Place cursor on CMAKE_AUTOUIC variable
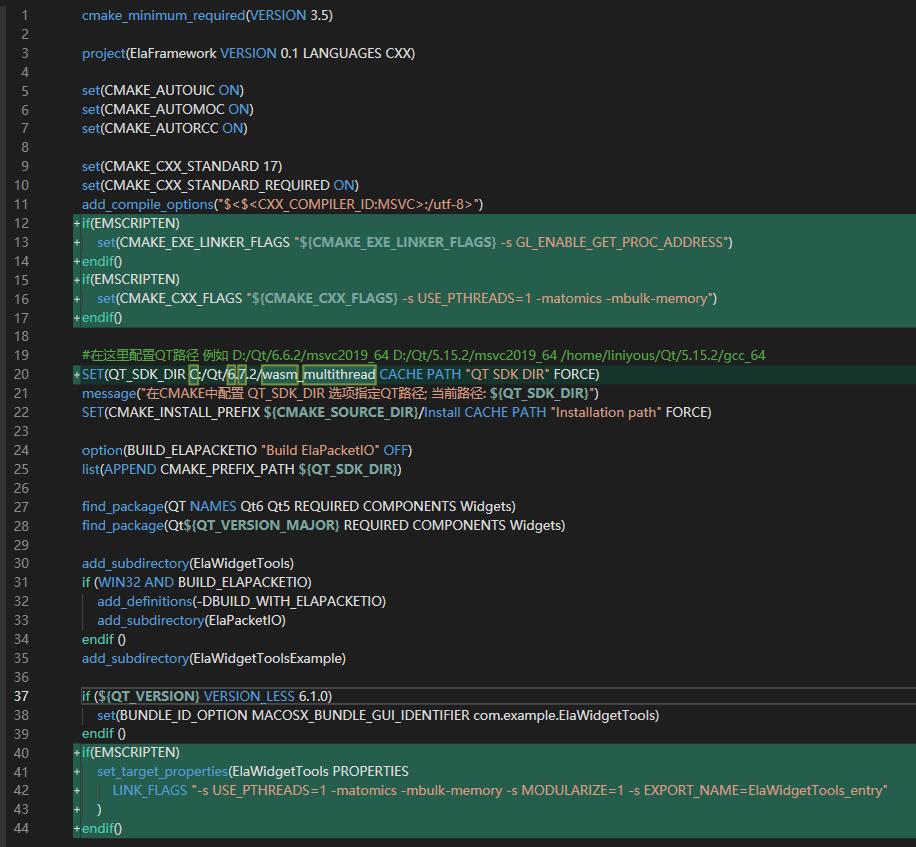Viewport: 916px width, 847px height. click(x=159, y=91)
